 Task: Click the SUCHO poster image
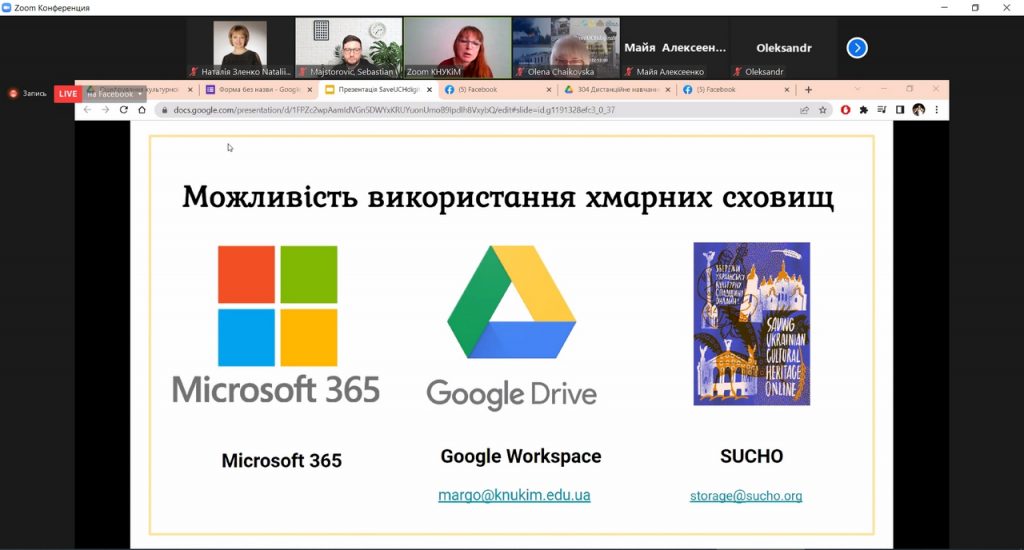[752, 324]
